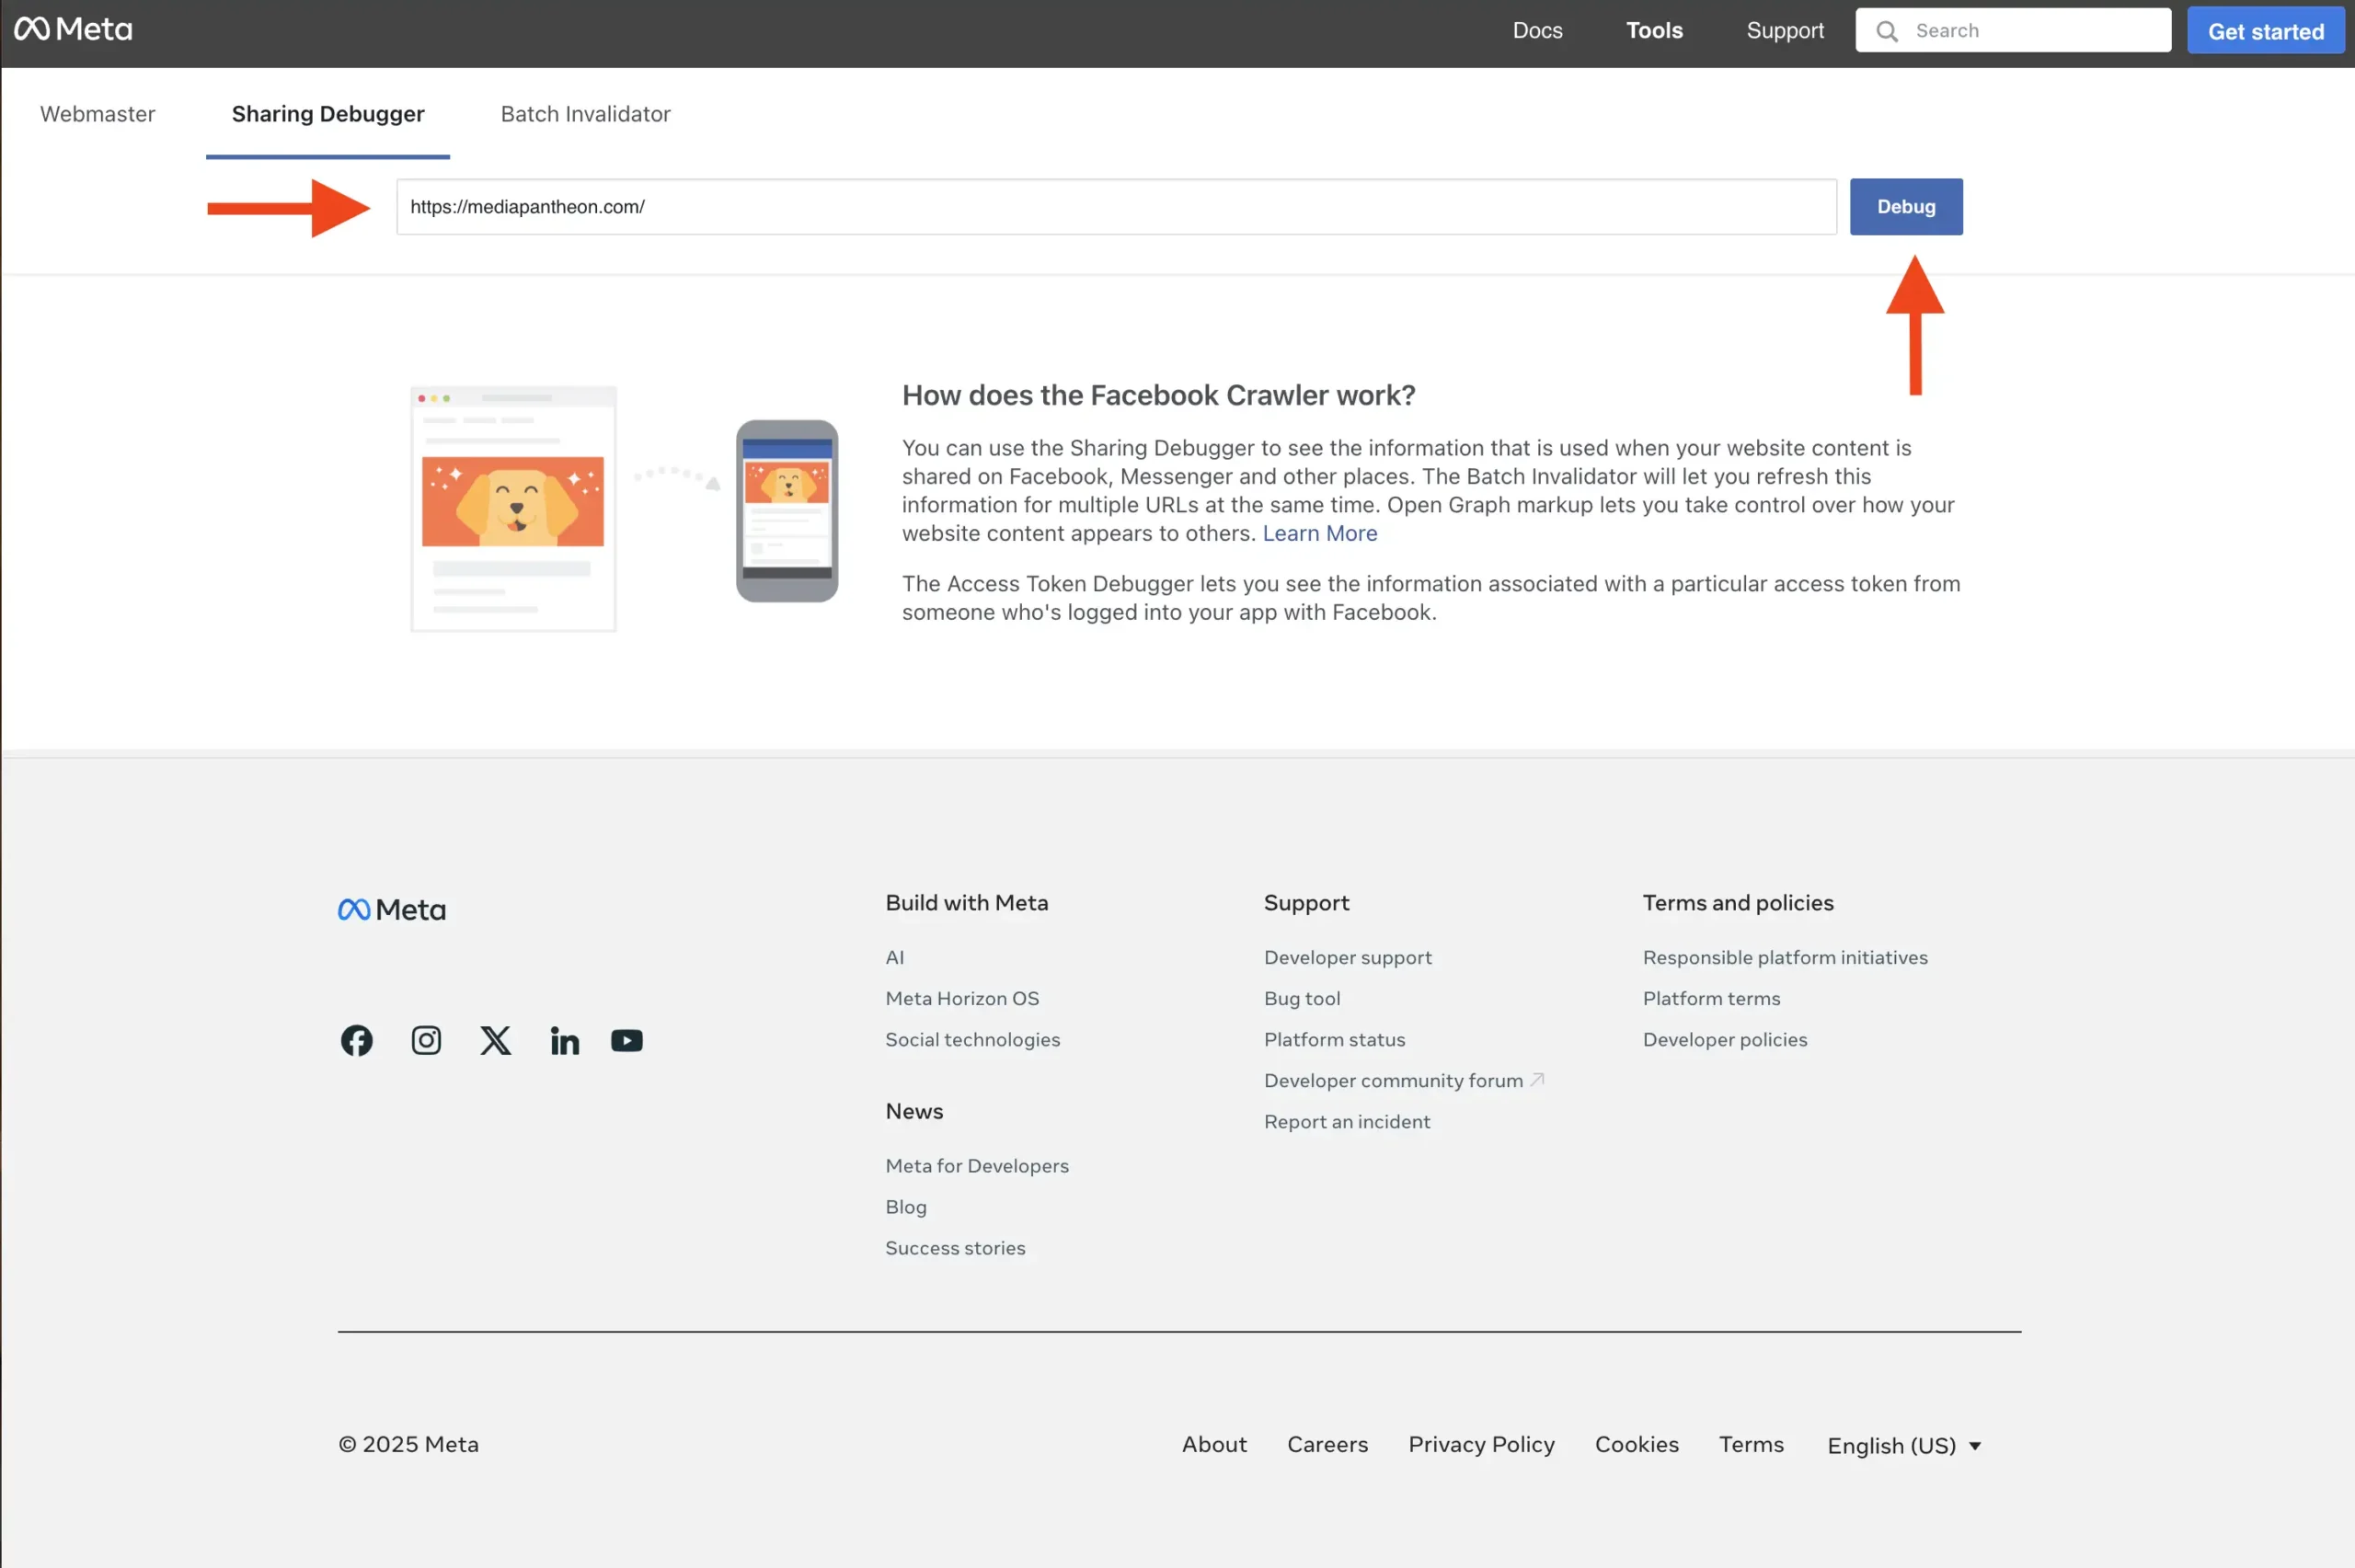Click the heading How does the Facebook Crawler work?

click(x=1158, y=395)
